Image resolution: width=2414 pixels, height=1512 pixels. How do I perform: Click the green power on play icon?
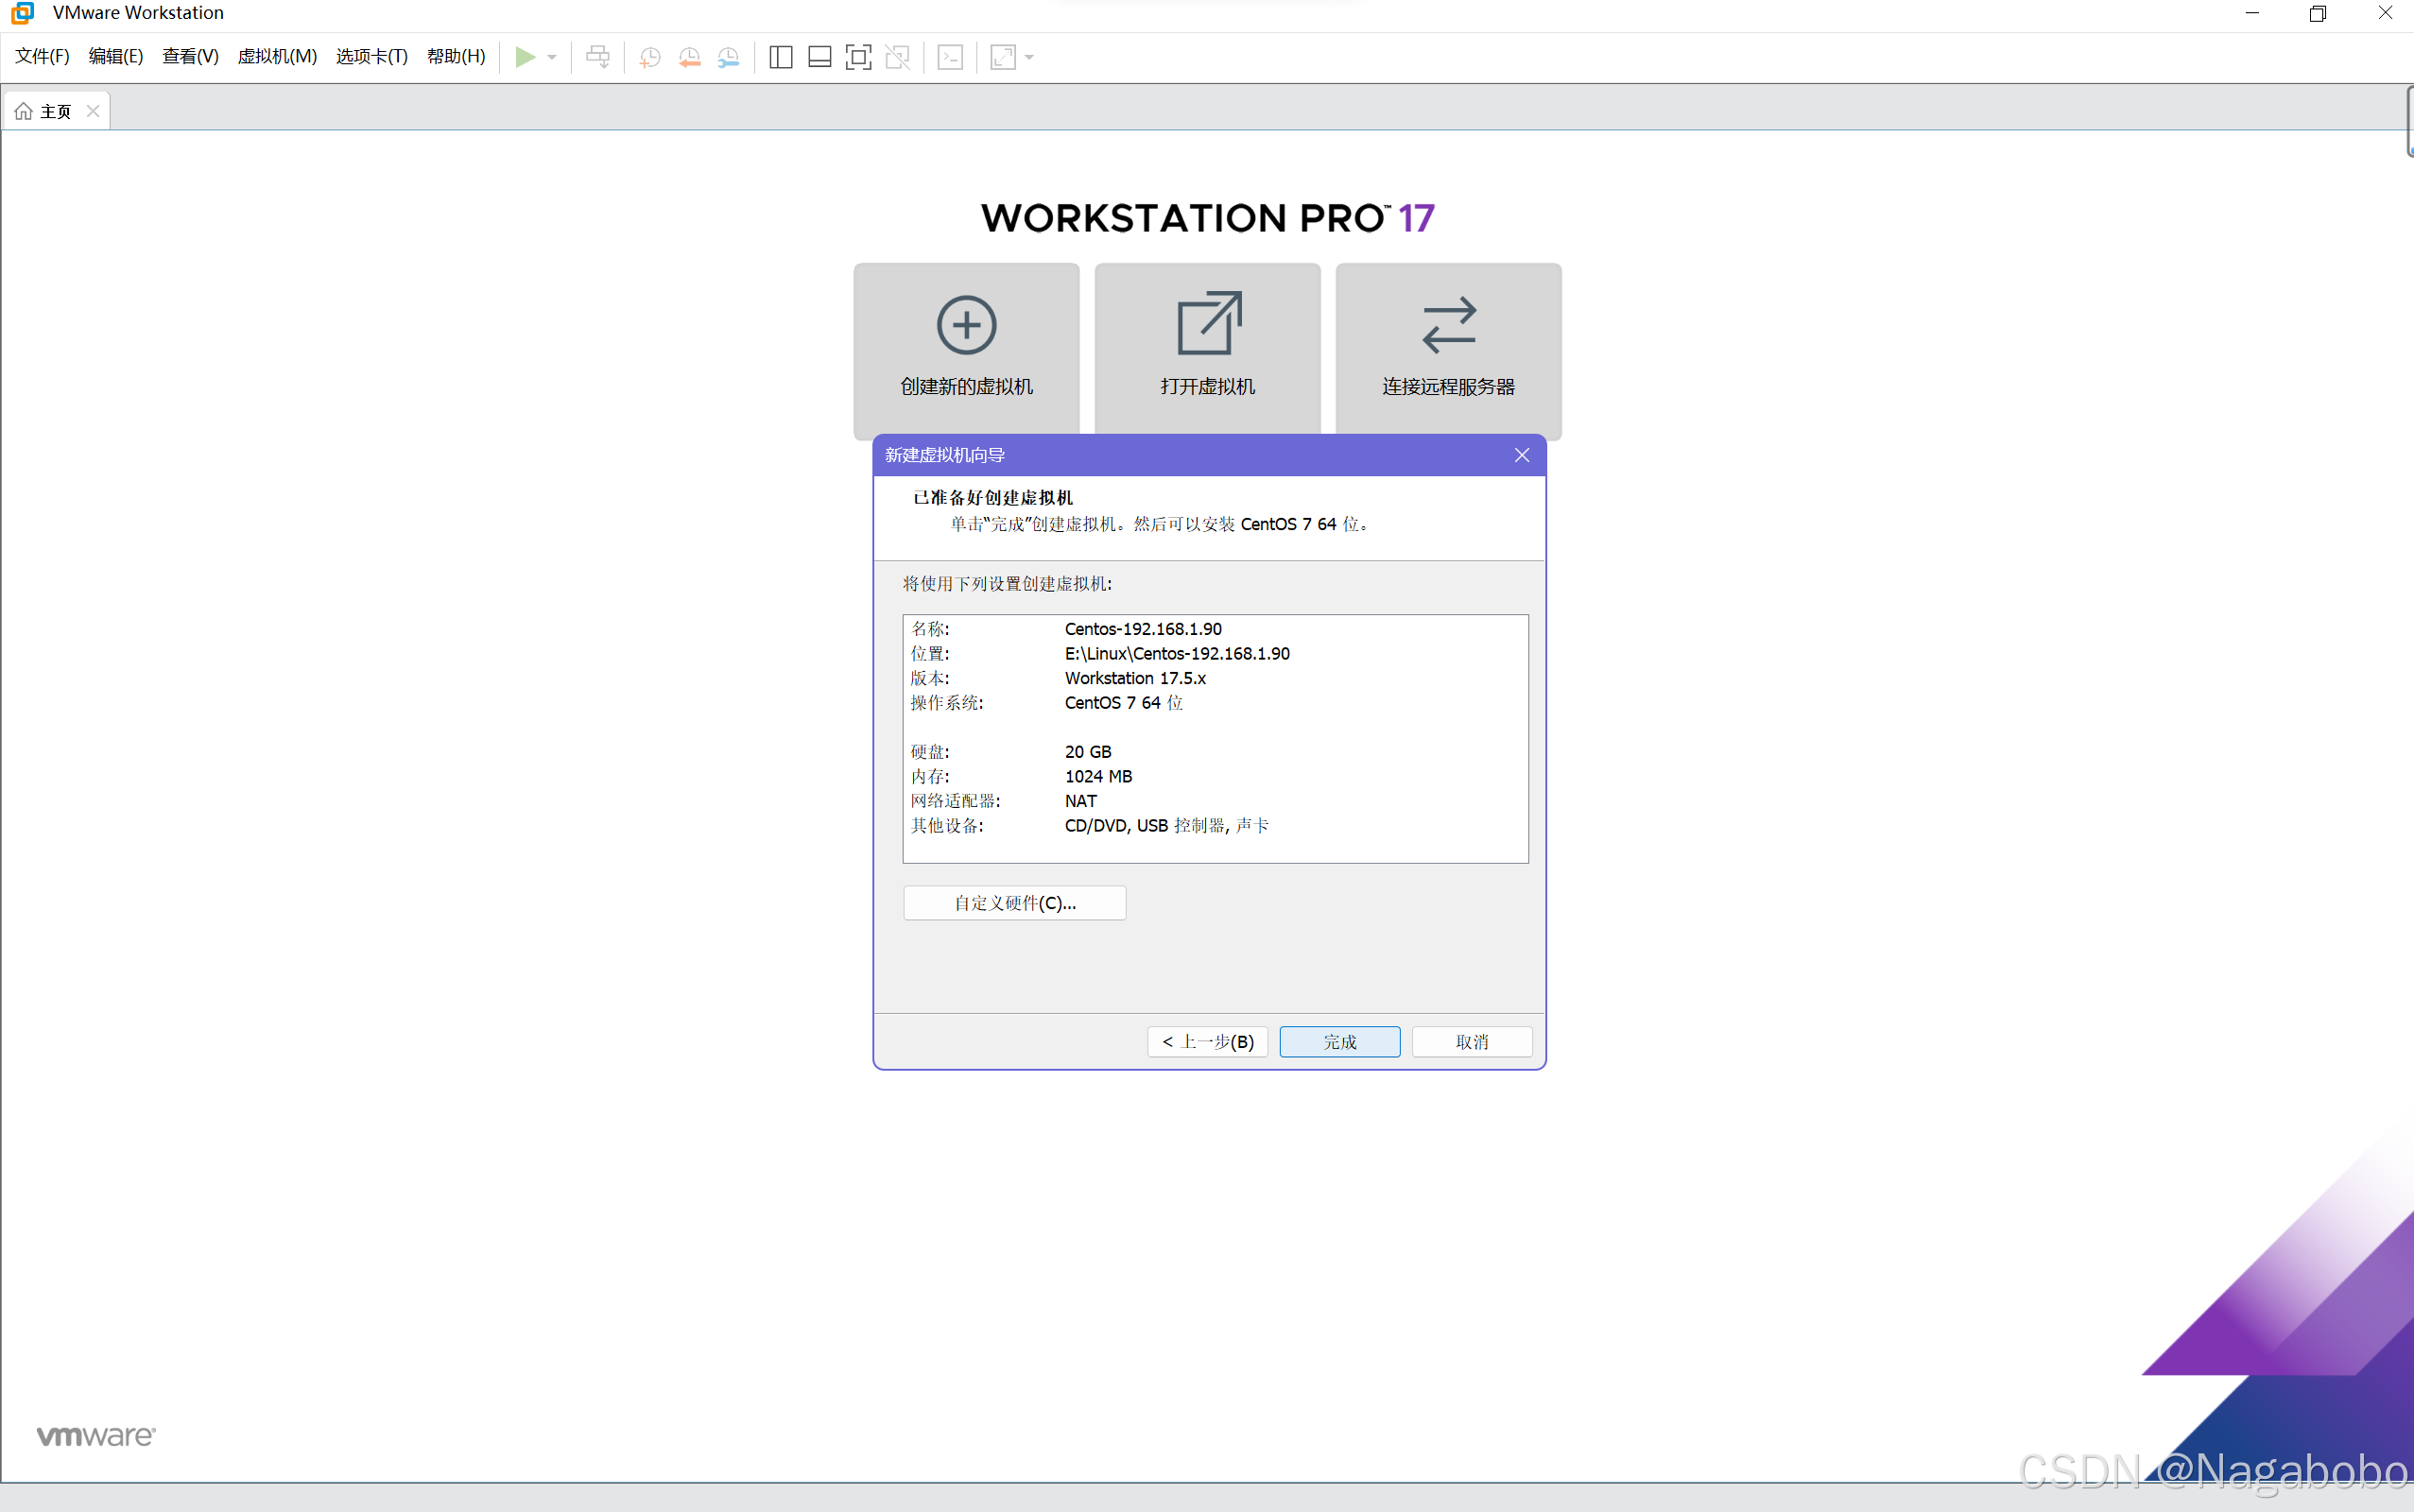(x=524, y=57)
